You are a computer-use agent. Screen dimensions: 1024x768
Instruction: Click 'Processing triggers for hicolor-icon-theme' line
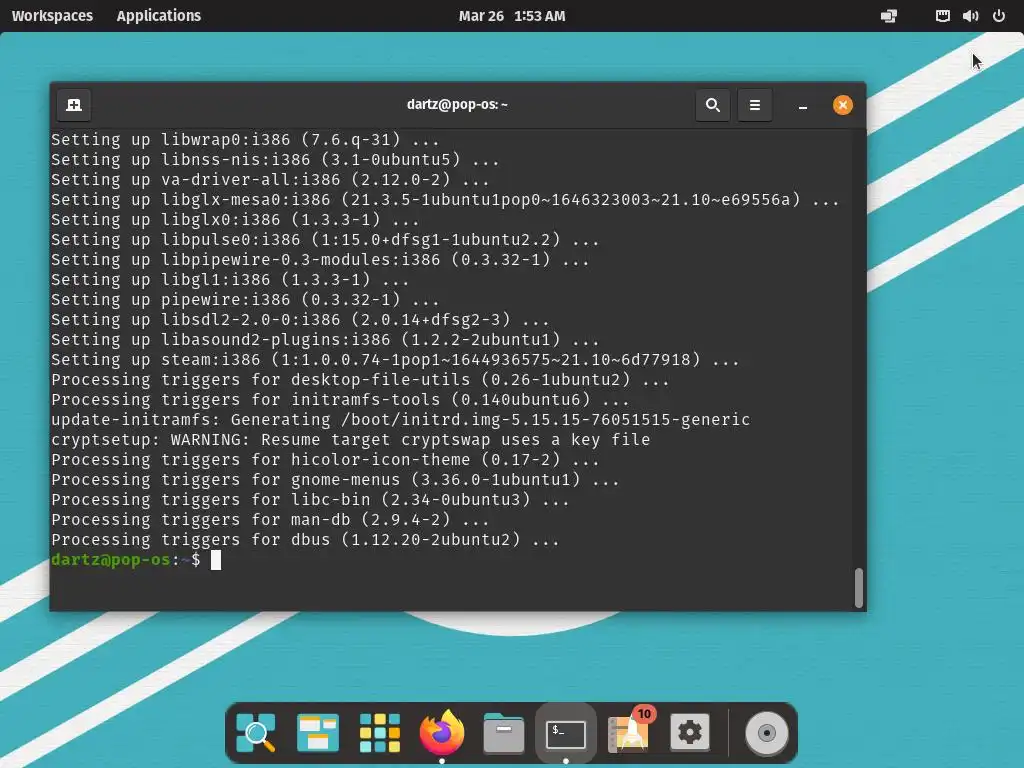pyautogui.click(x=325, y=460)
